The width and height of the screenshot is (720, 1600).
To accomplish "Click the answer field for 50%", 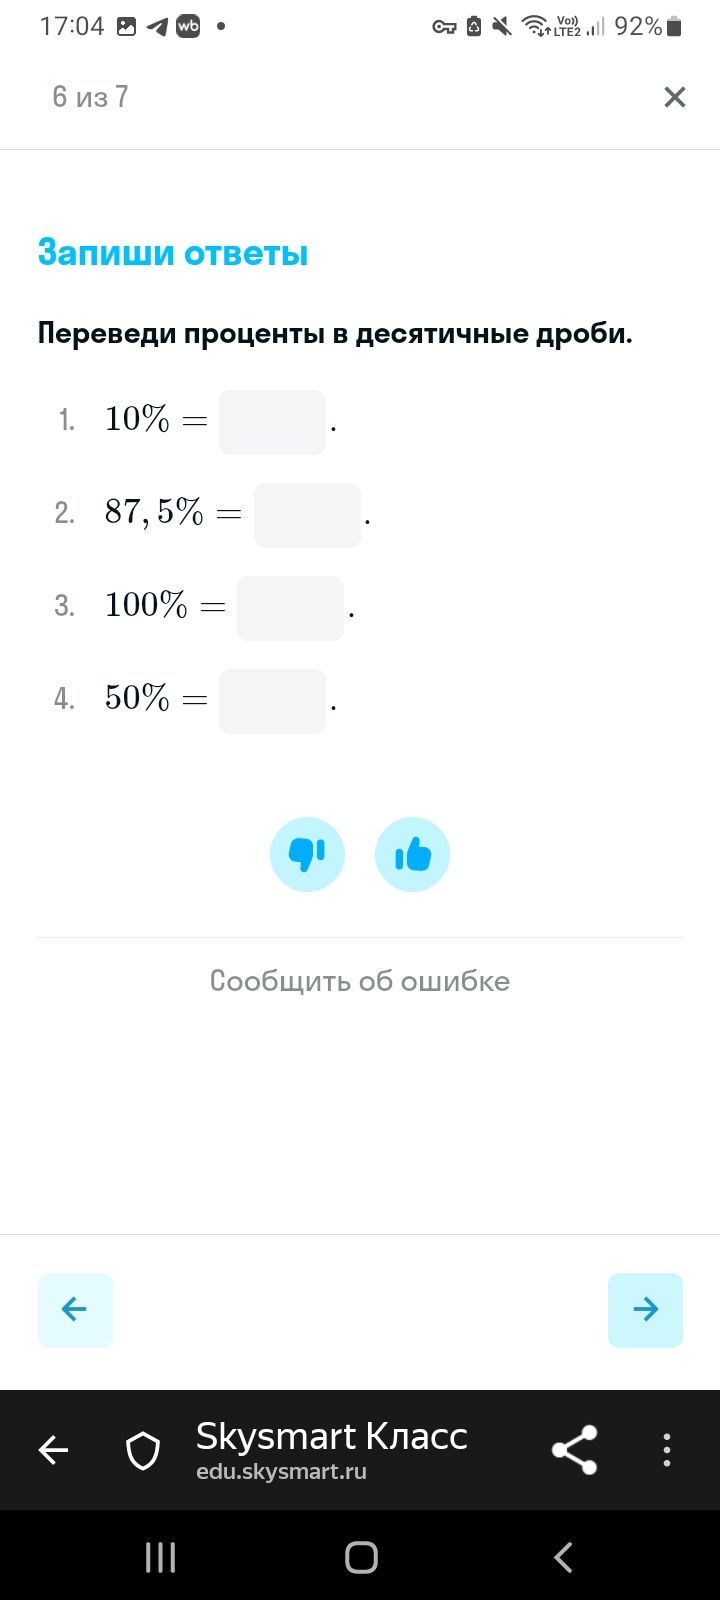I will click(x=272, y=701).
